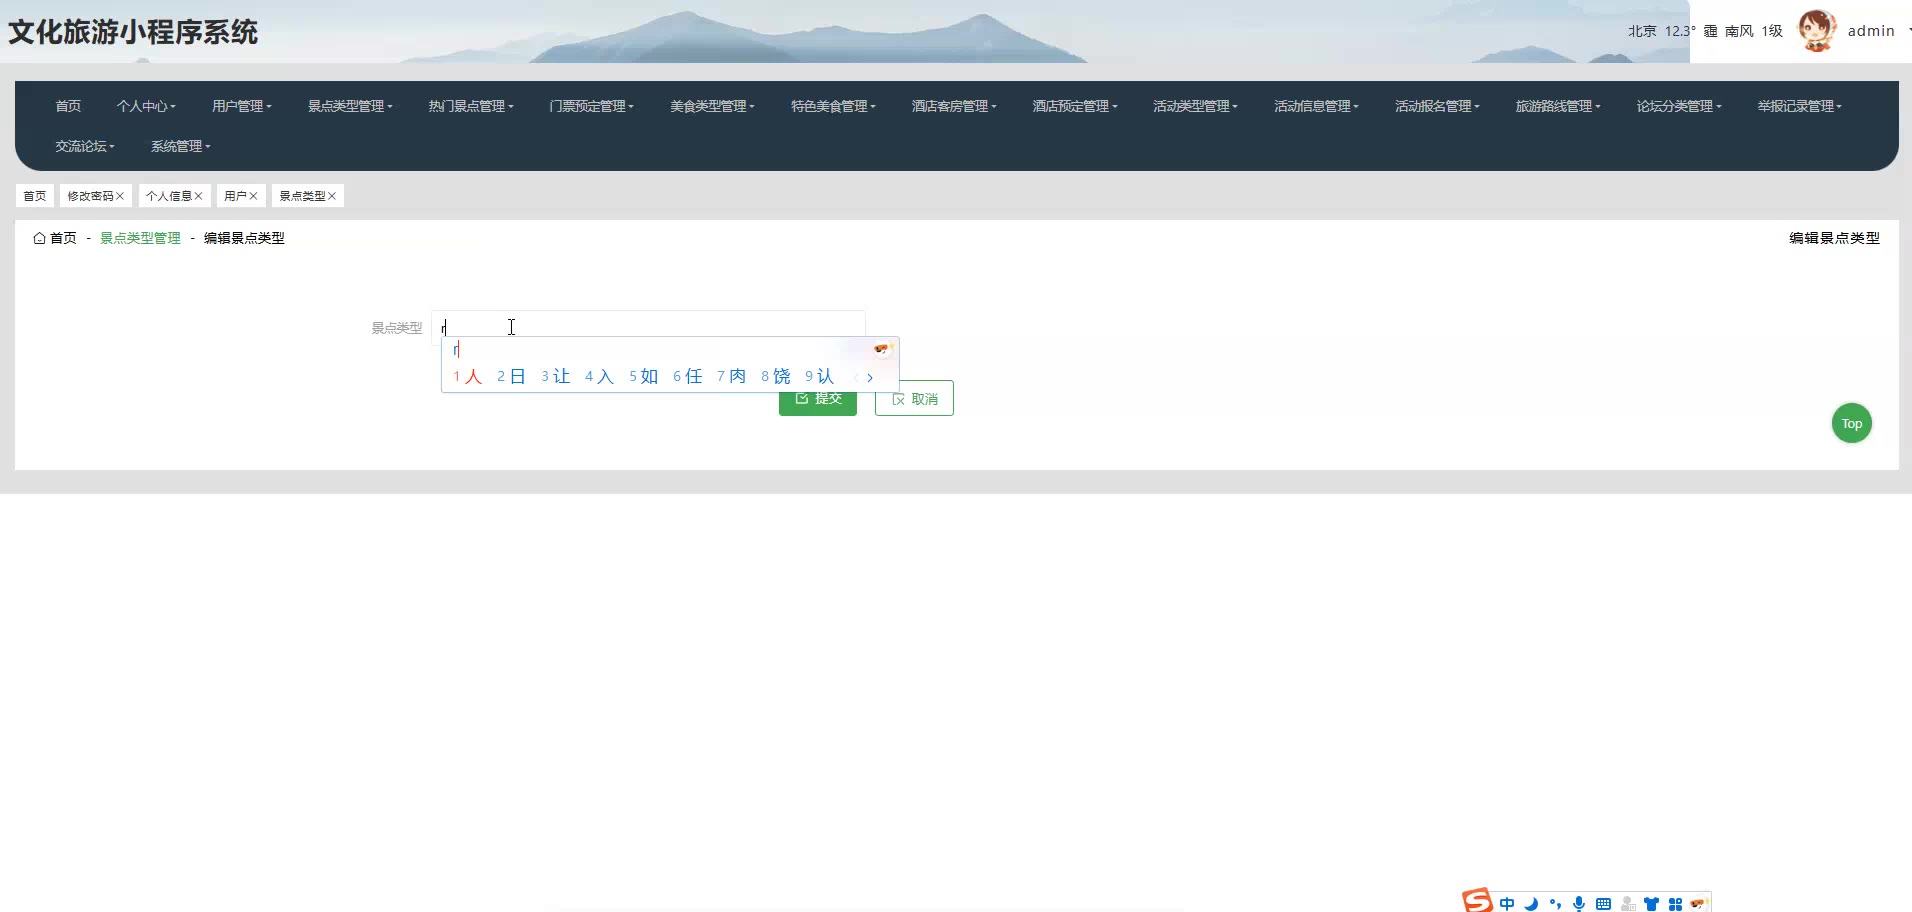
Task: Select candidate 3 让
Action: pos(555,377)
